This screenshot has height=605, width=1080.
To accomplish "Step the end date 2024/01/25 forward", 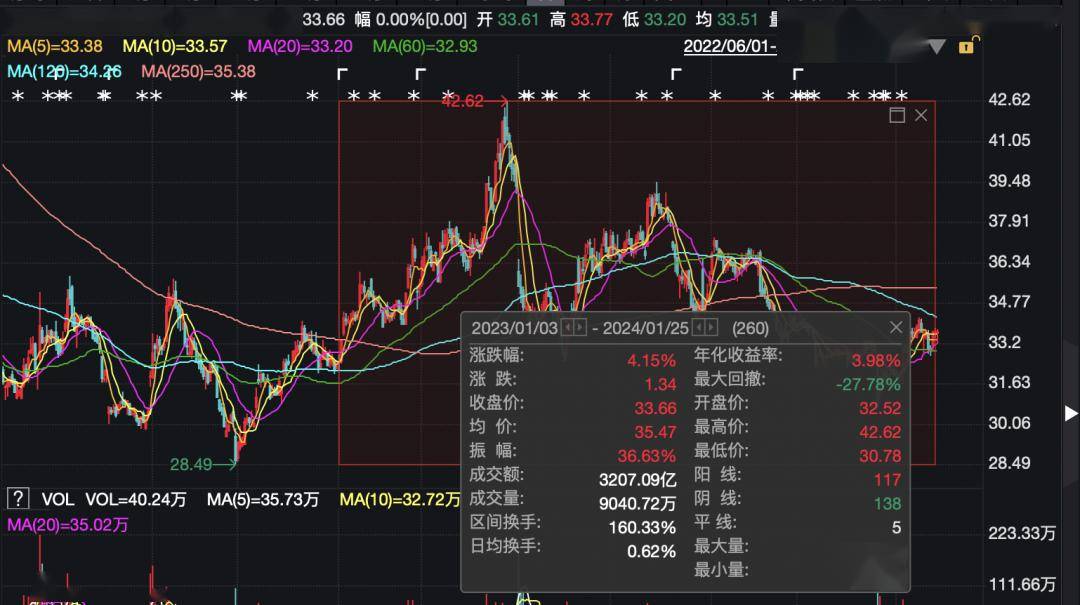I will 712,328.
